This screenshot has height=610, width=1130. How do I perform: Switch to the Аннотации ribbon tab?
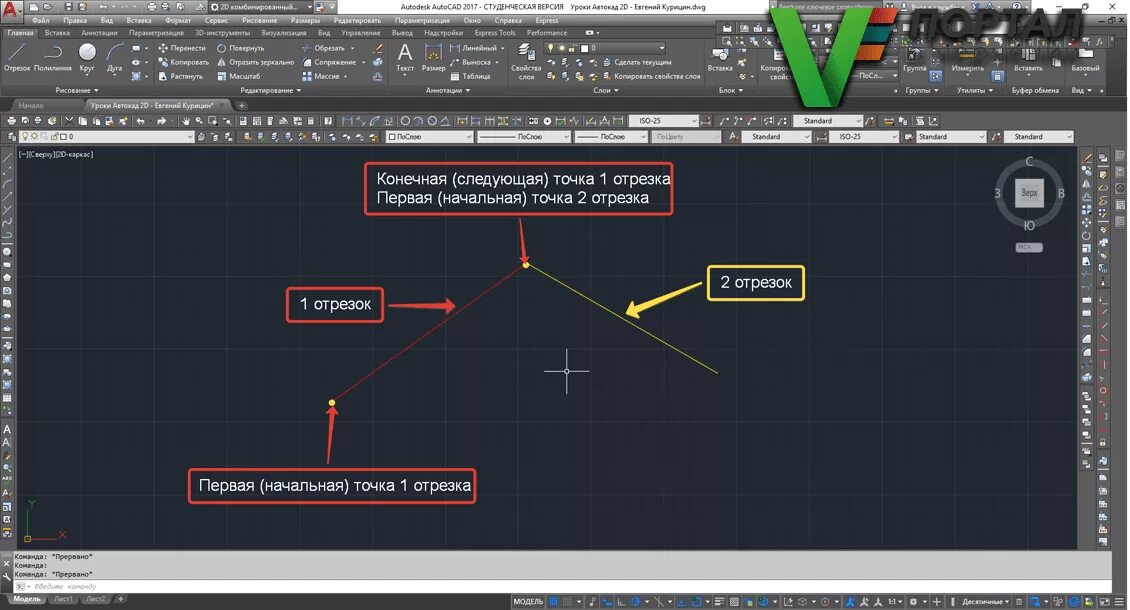tap(99, 32)
